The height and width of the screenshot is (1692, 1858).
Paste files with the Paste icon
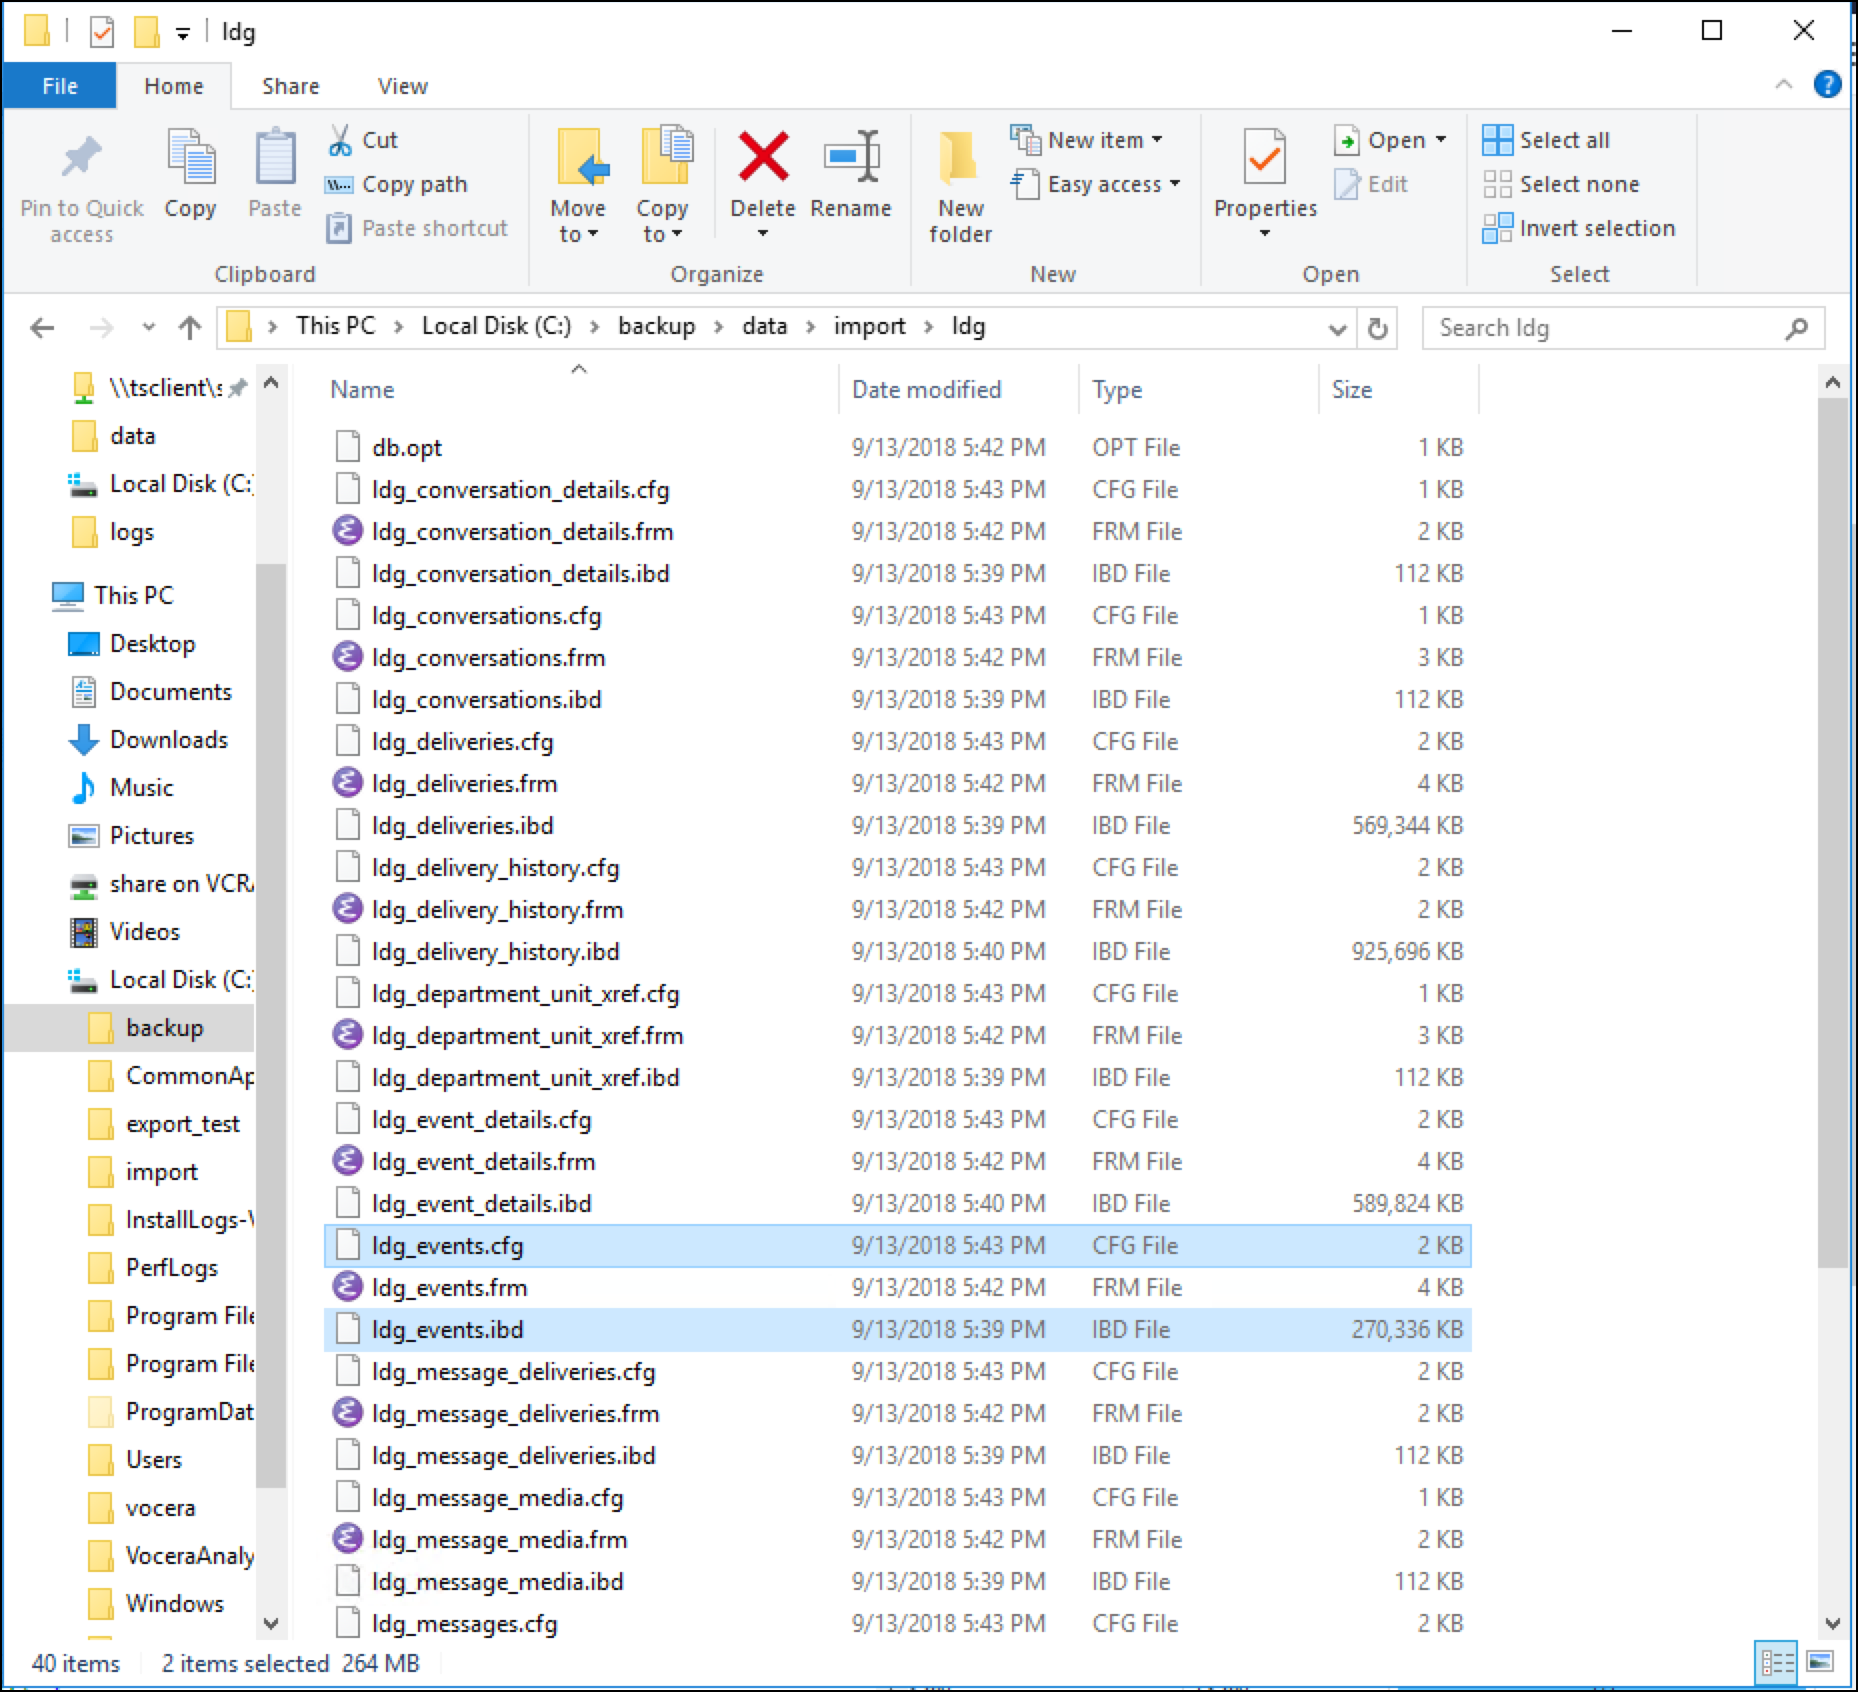pyautogui.click(x=274, y=170)
